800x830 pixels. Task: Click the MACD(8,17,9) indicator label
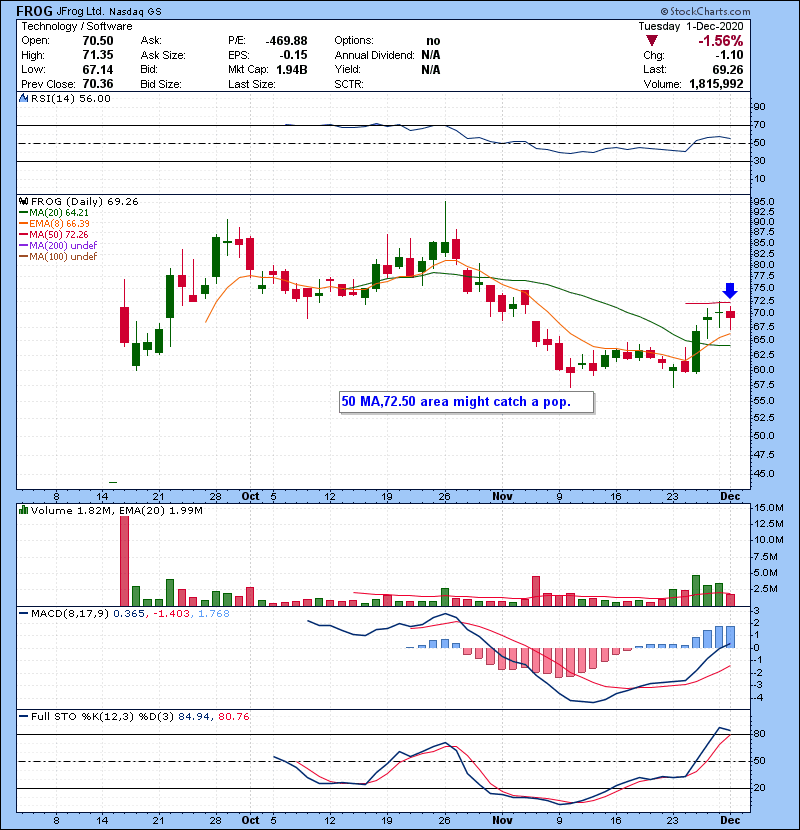(x=70, y=614)
